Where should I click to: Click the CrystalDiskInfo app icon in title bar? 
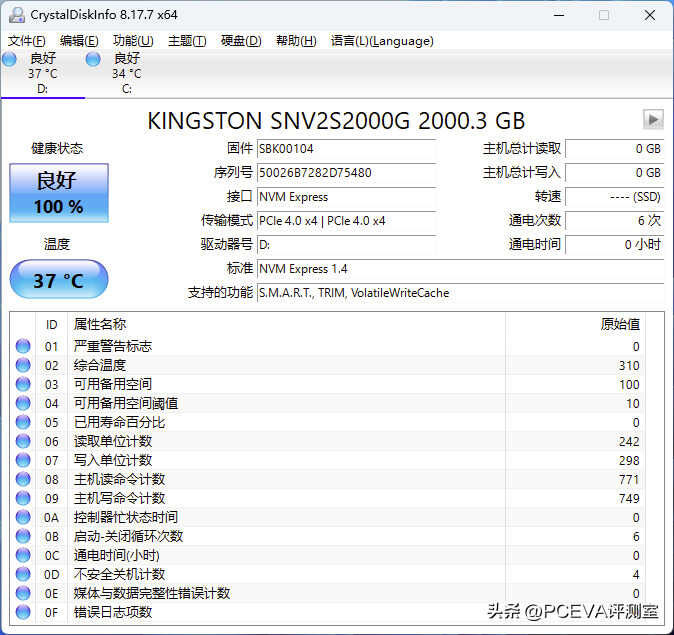coord(17,15)
